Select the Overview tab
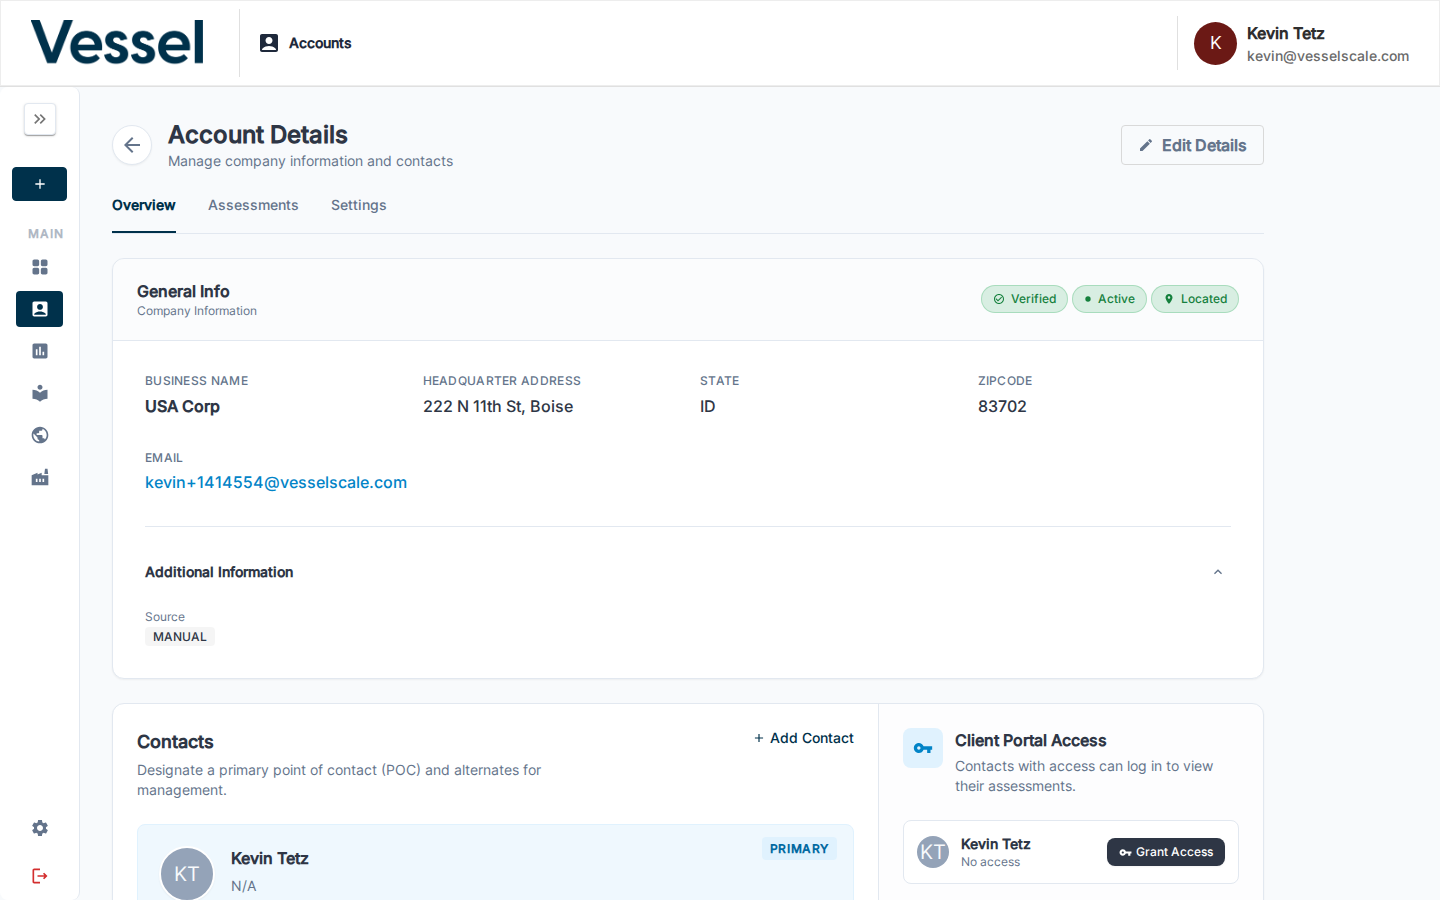 144,205
